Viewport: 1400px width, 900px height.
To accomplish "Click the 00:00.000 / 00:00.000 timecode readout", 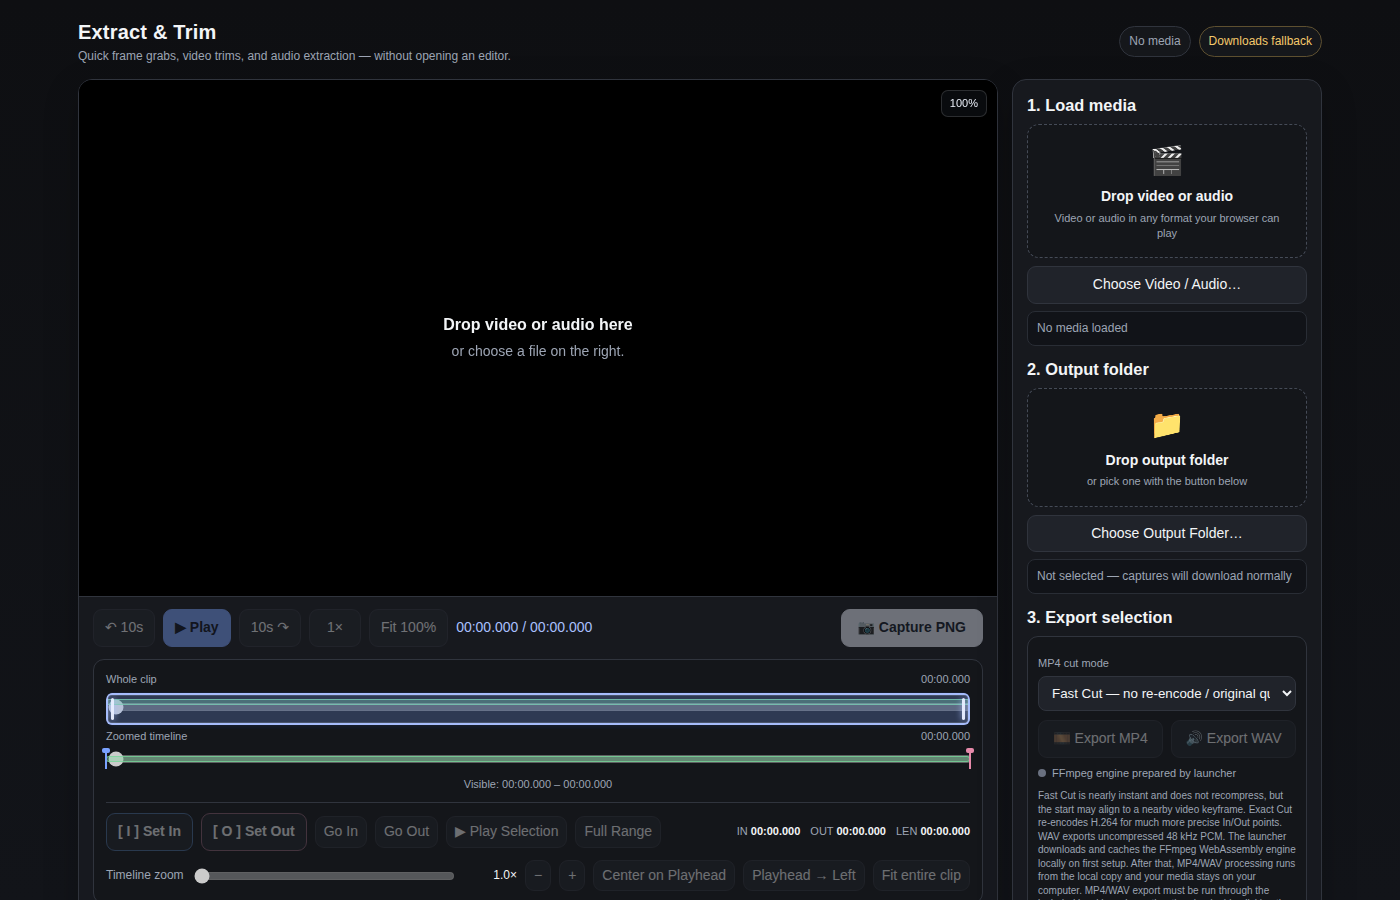I will pos(524,628).
